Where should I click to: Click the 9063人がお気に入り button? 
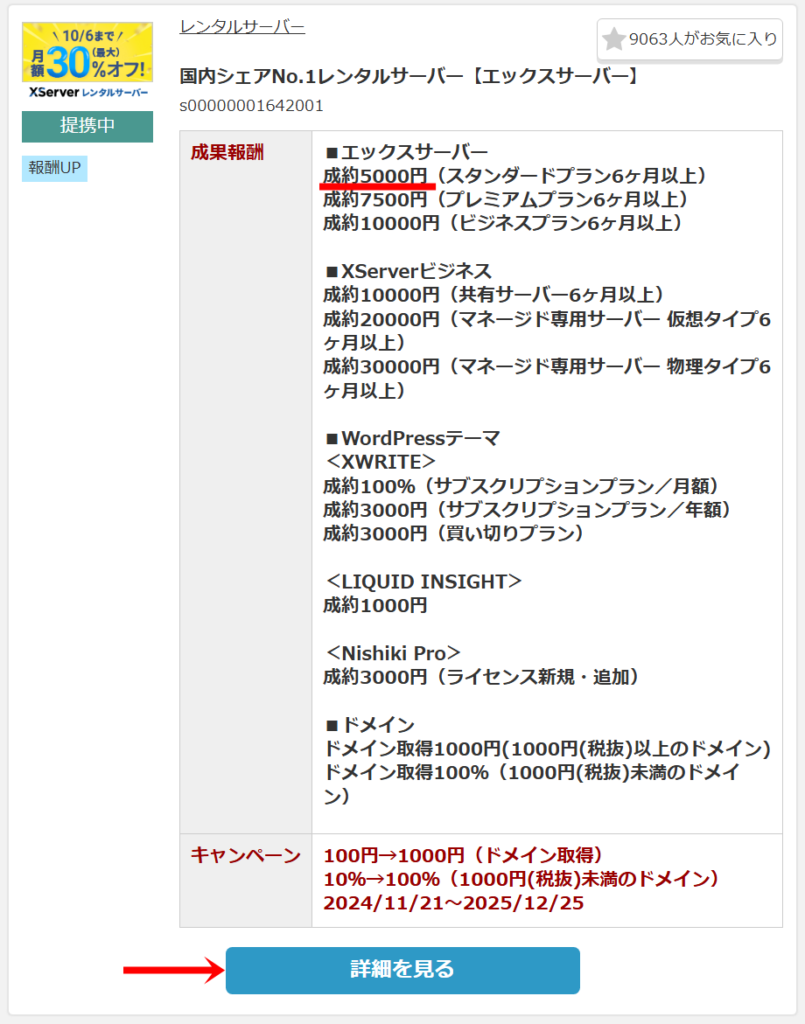point(689,39)
